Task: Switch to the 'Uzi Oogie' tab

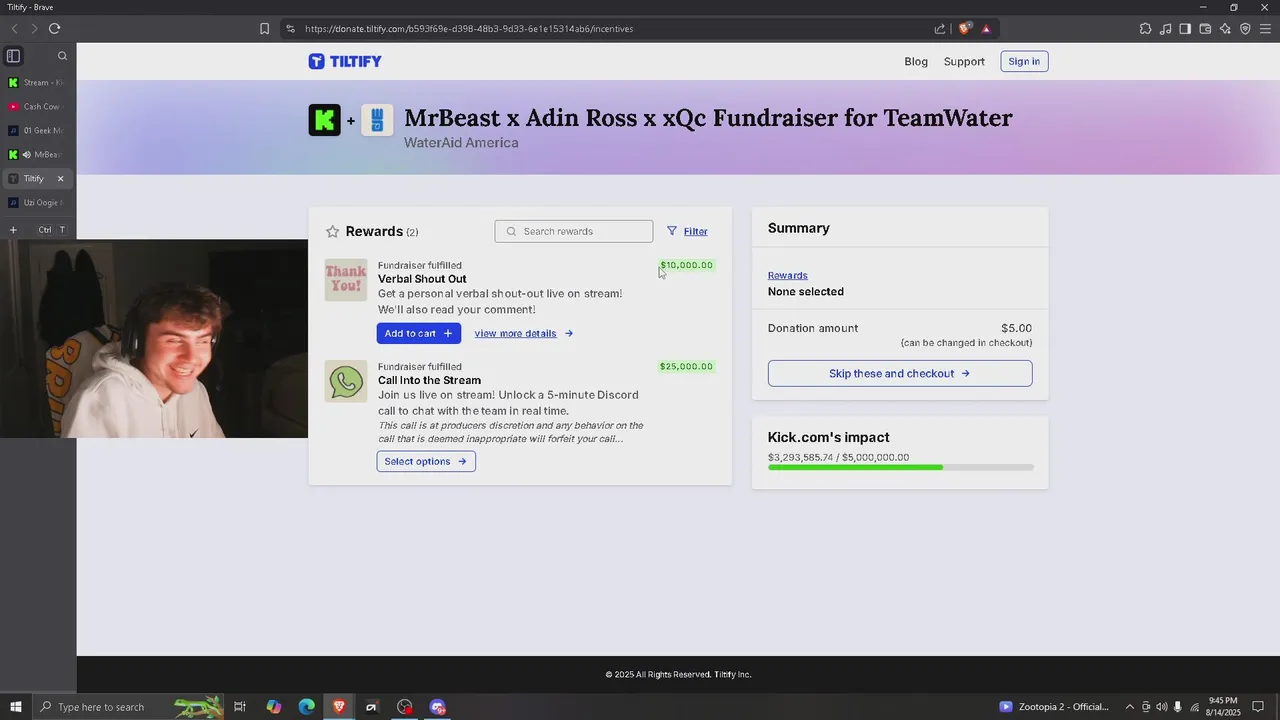Action: pos(38,203)
